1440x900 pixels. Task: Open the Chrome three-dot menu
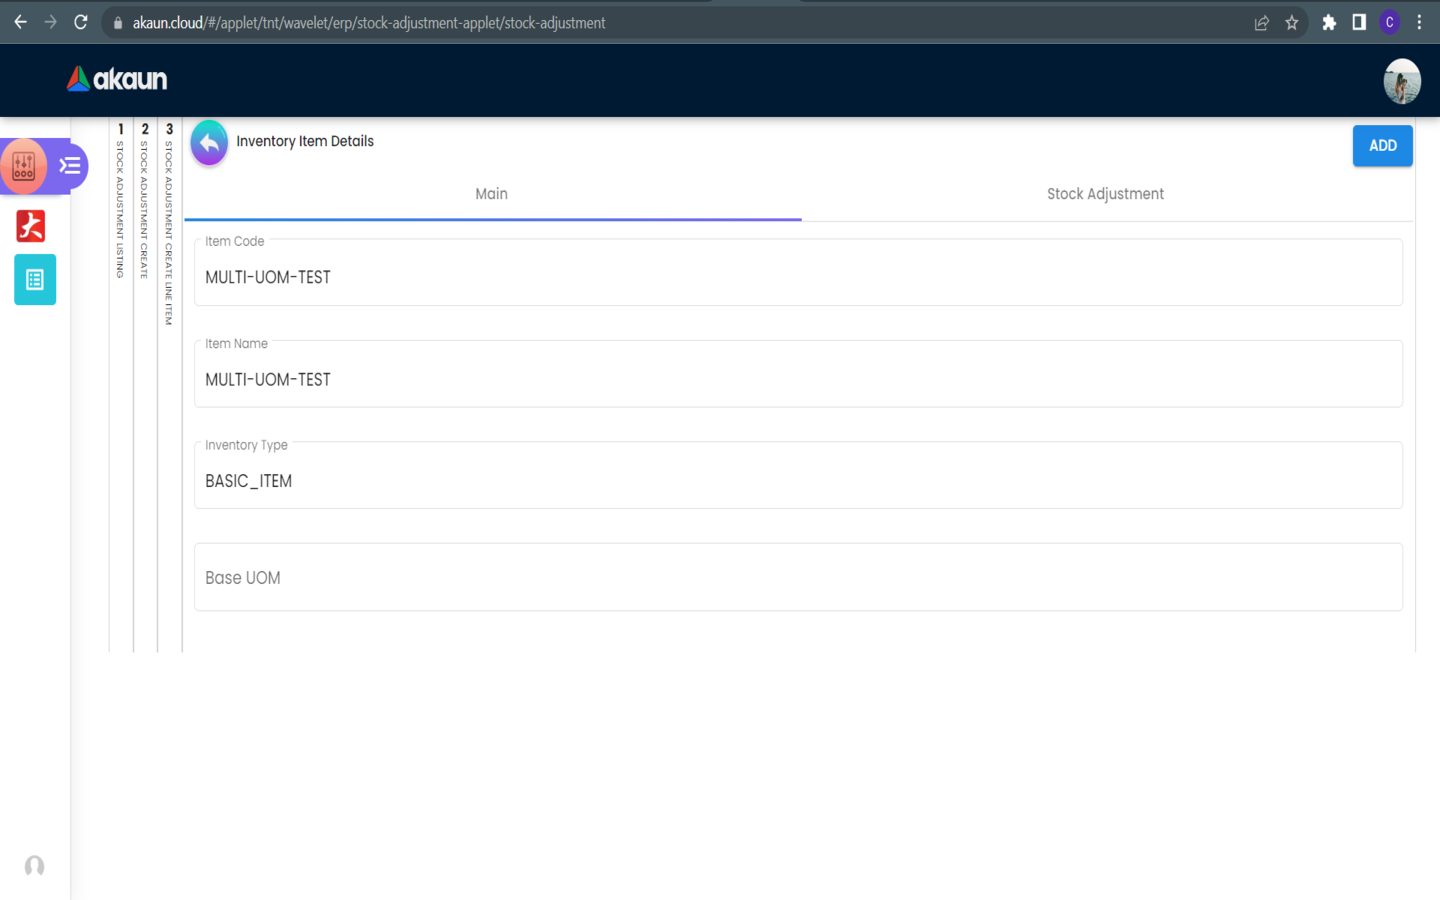pyautogui.click(x=1419, y=22)
